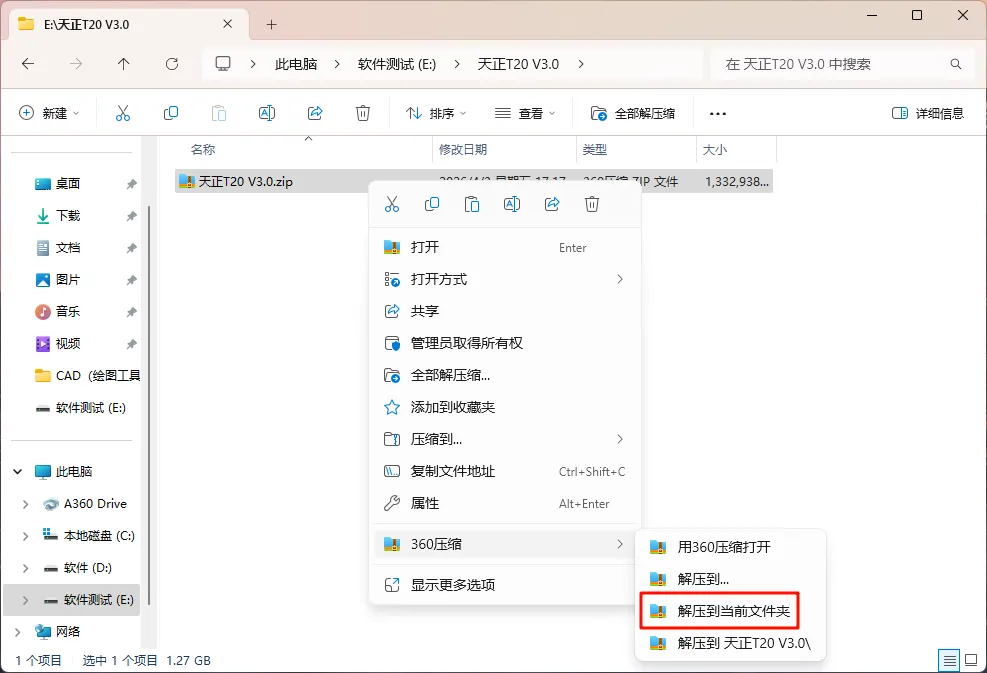Choose 添加到收藏夹
Viewport: 987px width, 673px height.
(x=505, y=407)
